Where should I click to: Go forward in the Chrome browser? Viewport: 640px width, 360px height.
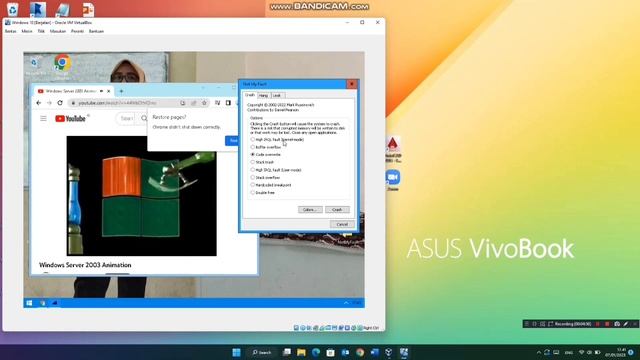point(49,103)
